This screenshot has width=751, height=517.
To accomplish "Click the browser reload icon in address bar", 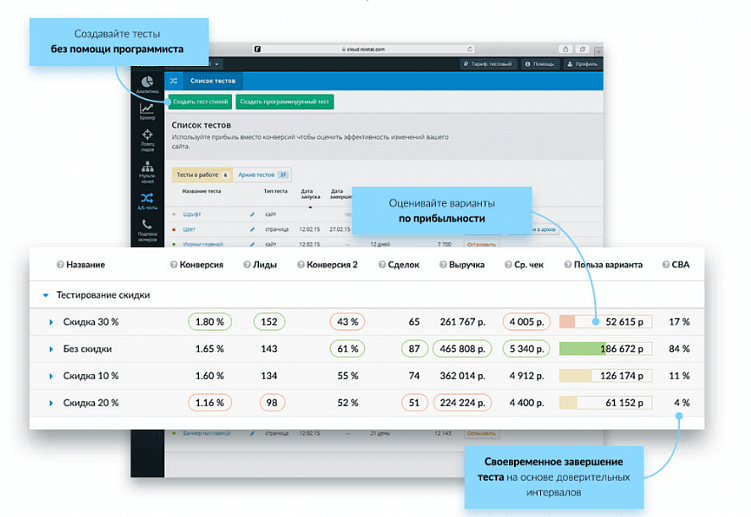I will pyautogui.click(x=469, y=49).
